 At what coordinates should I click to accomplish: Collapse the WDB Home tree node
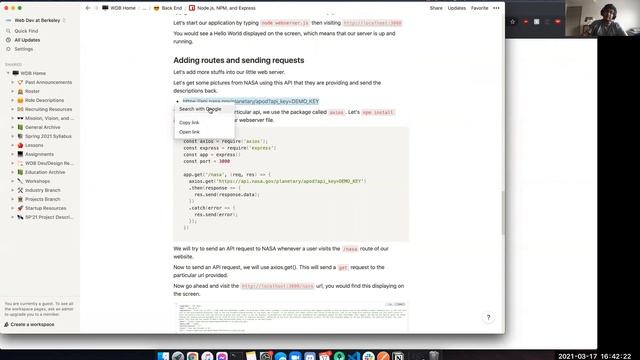pos(8,73)
